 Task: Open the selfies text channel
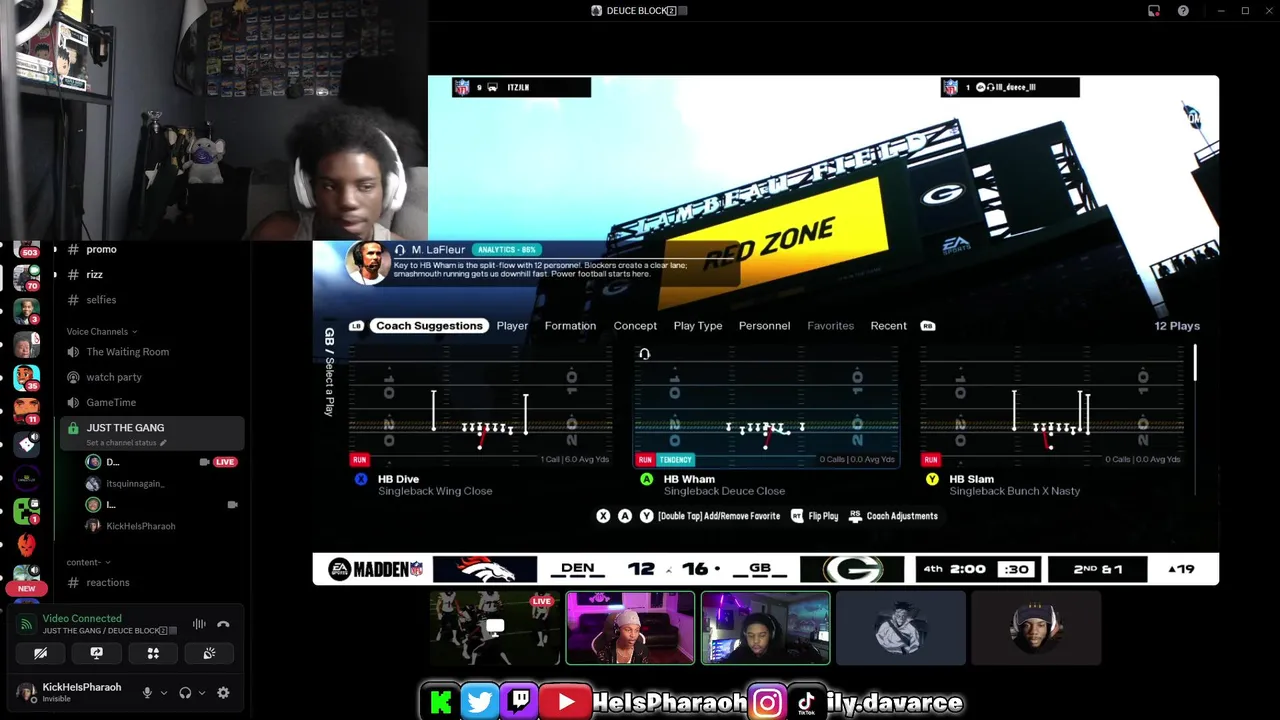click(x=101, y=300)
